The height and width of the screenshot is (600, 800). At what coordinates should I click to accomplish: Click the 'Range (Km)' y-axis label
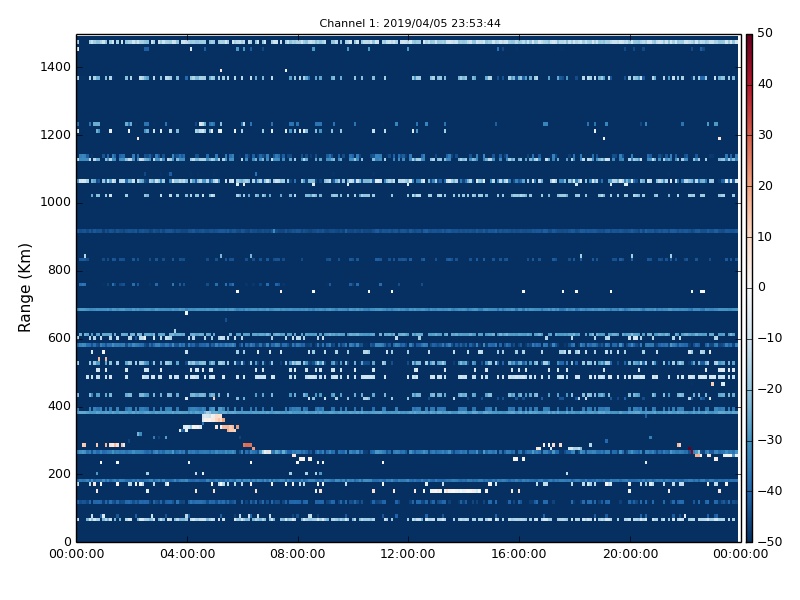click(x=24, y=288)
